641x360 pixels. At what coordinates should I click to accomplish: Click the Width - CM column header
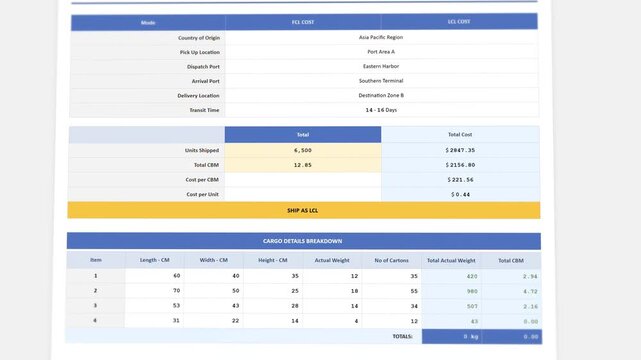[214, 260]
